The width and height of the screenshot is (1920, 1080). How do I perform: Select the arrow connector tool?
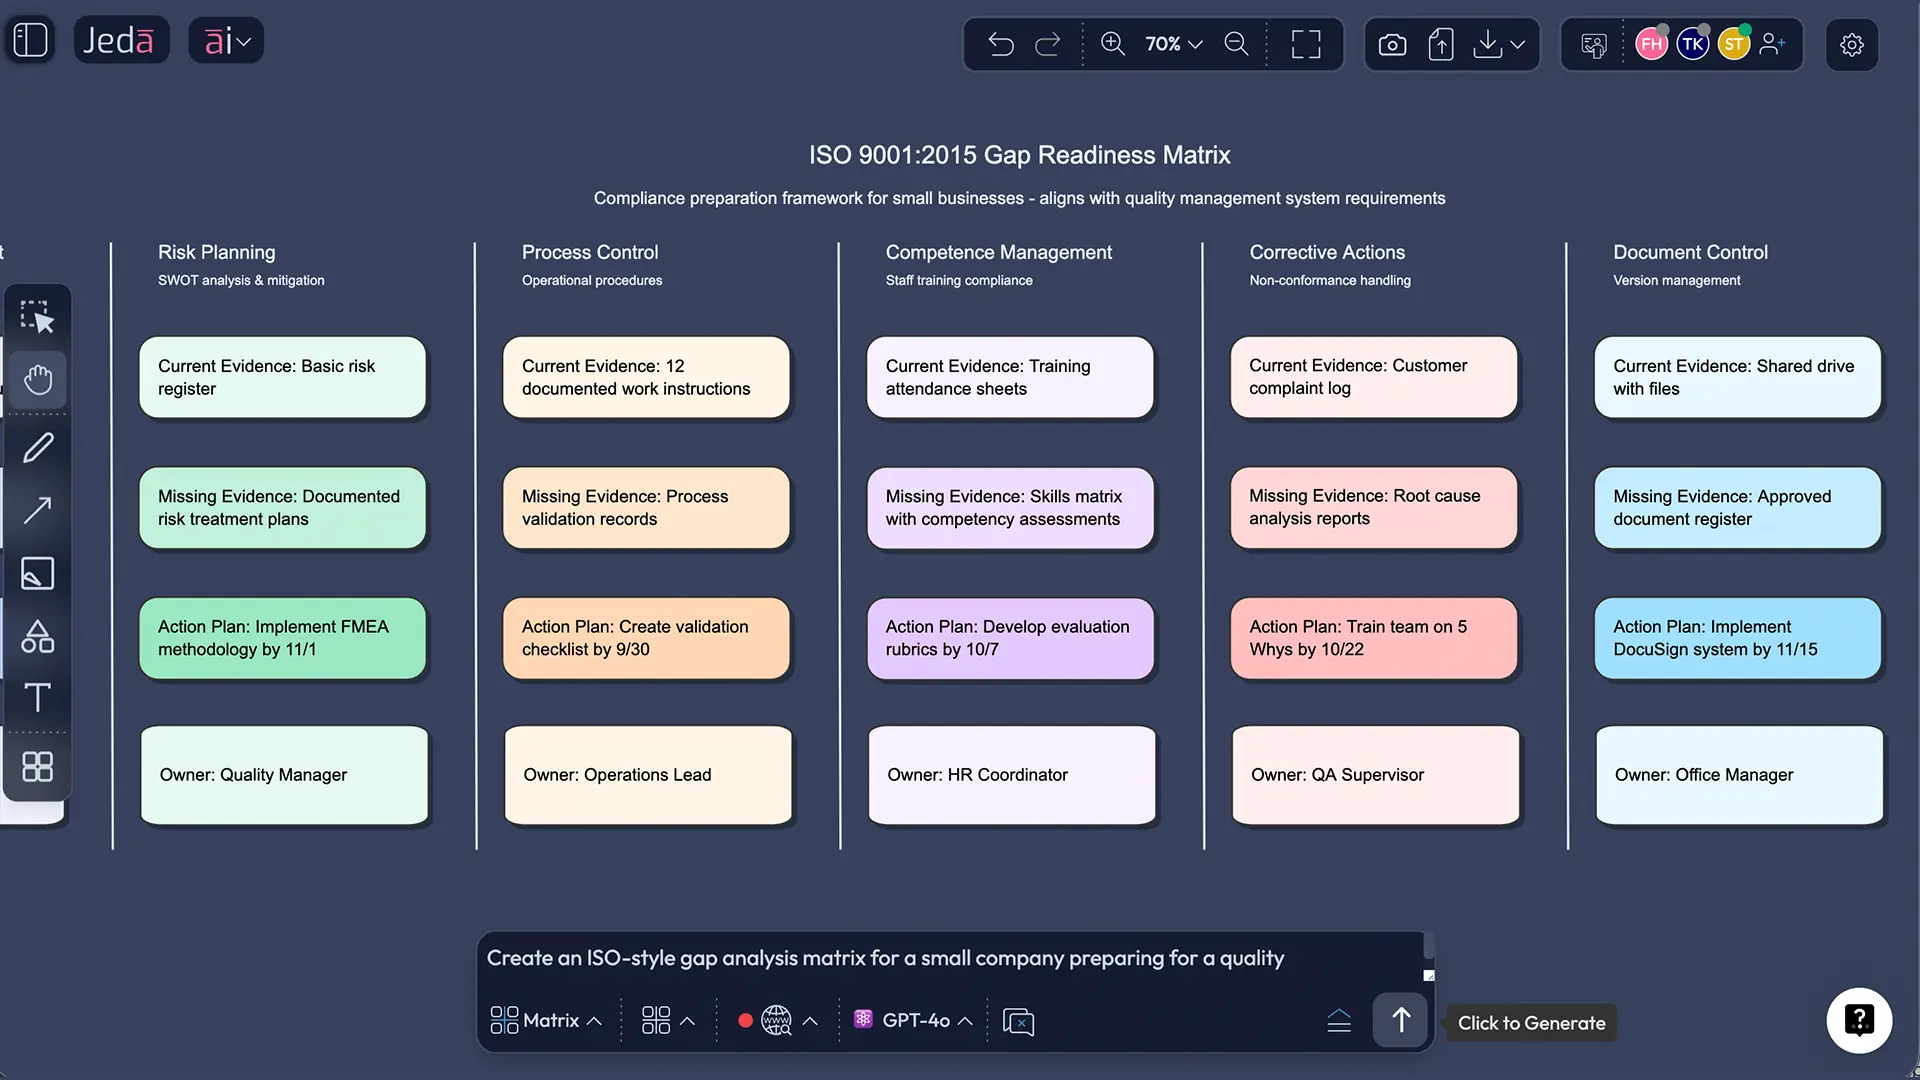[x=37, y=510]
